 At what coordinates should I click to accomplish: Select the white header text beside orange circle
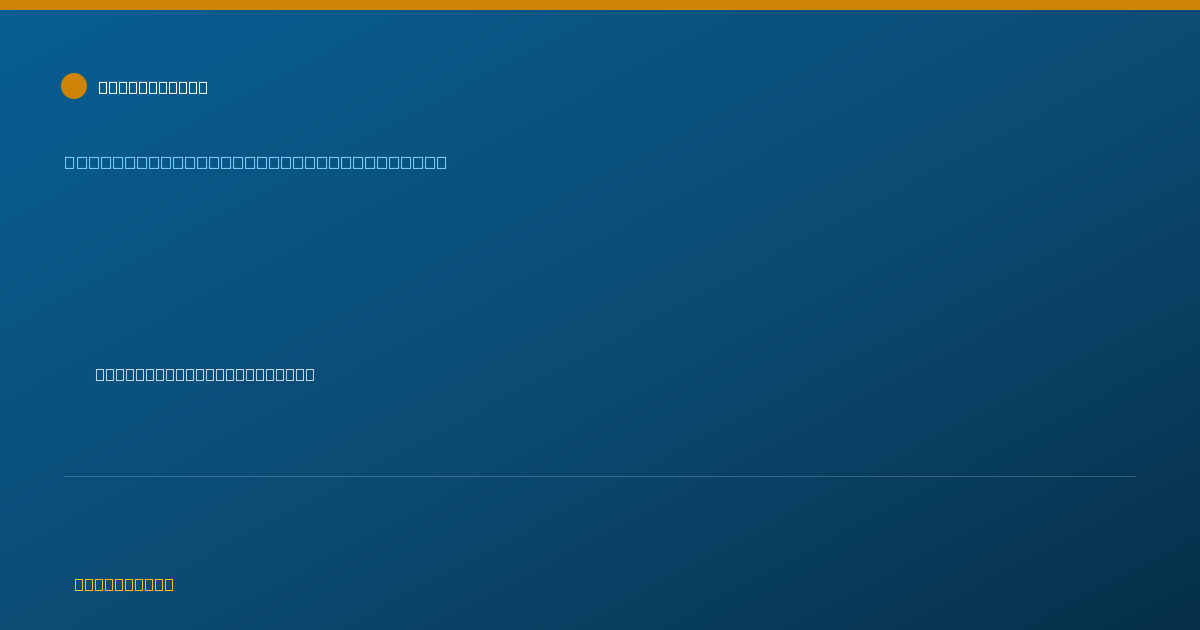(x=153, y=87)
